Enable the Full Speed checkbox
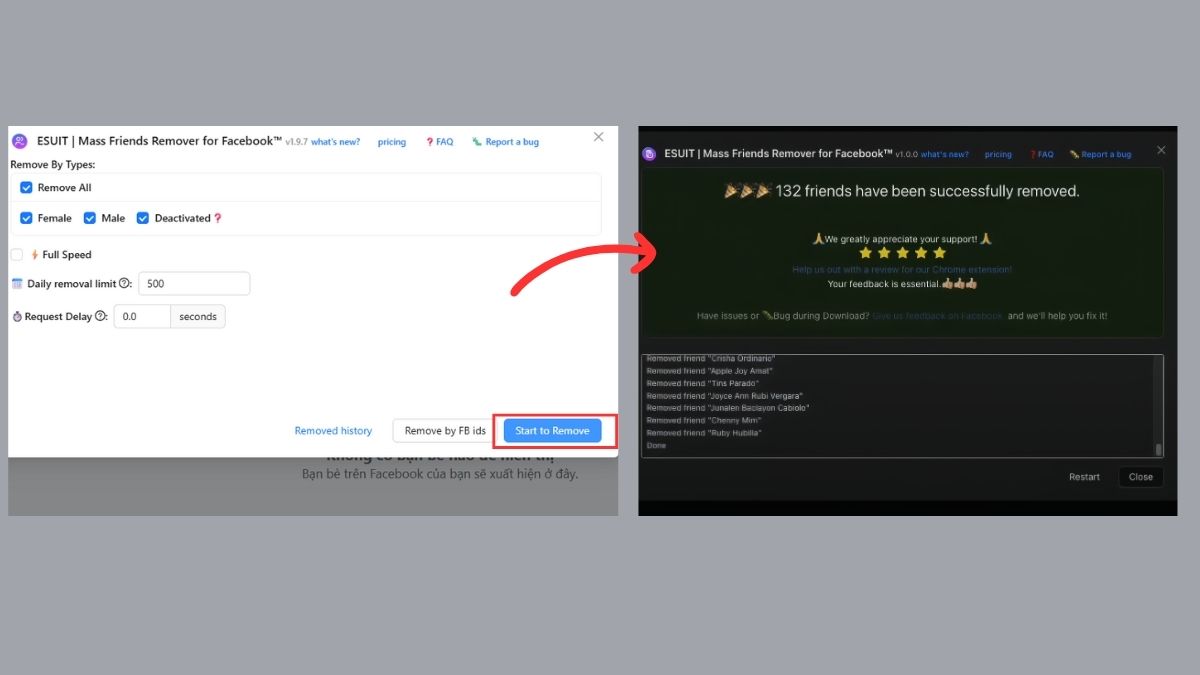 pos(17,255)
